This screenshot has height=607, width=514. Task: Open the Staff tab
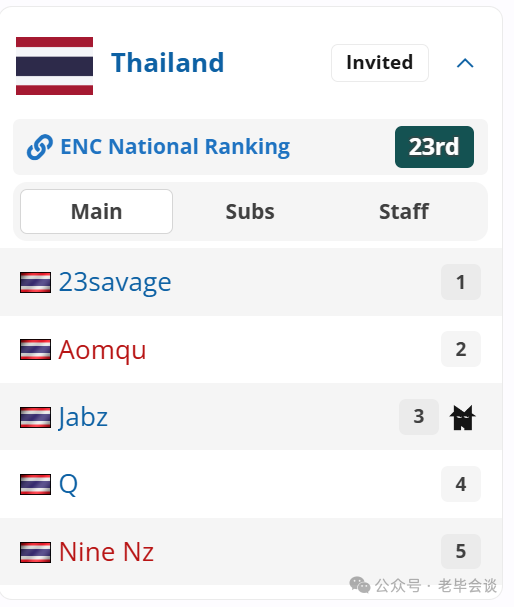click(x=404, y=211)
